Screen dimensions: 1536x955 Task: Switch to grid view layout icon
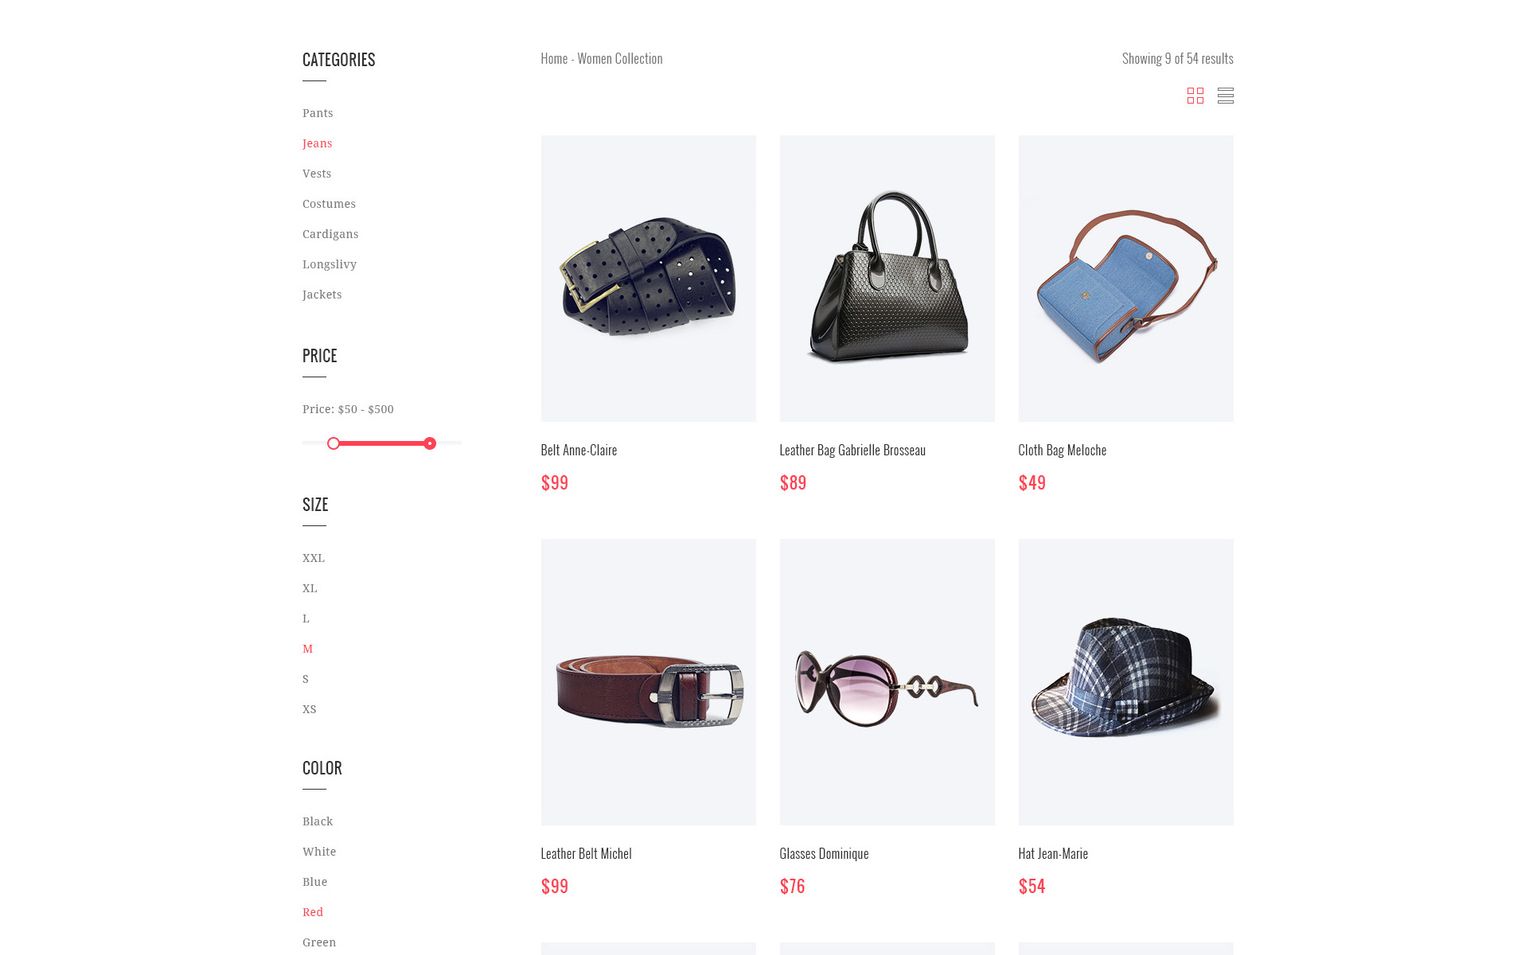pos(1195,96)
